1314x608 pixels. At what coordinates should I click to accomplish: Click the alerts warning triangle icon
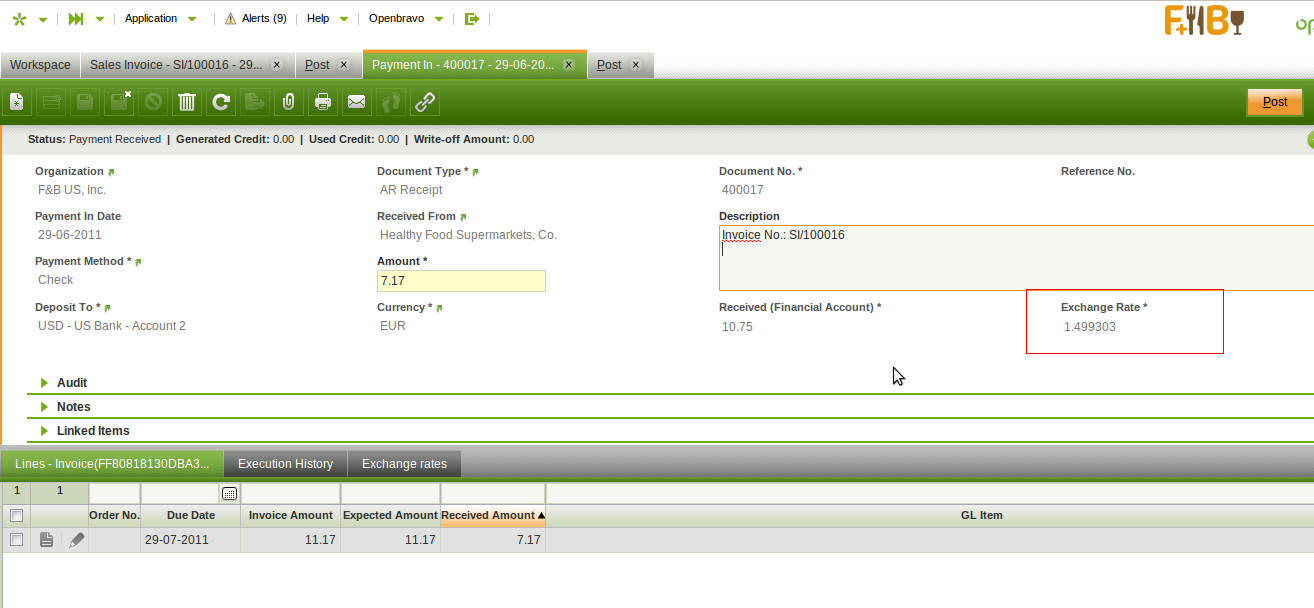click(231, 19)
